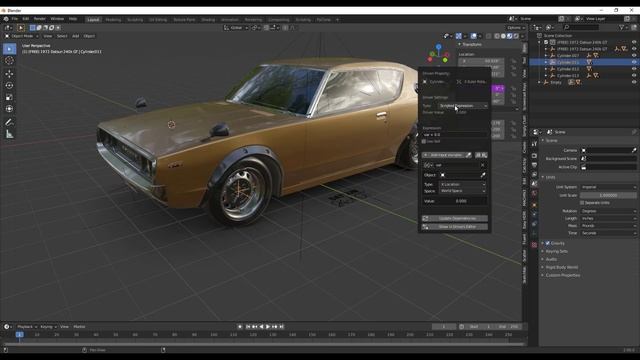Click the Unit Scale value field
Viewport: 640px width, 360px height.
coord(608,196)
